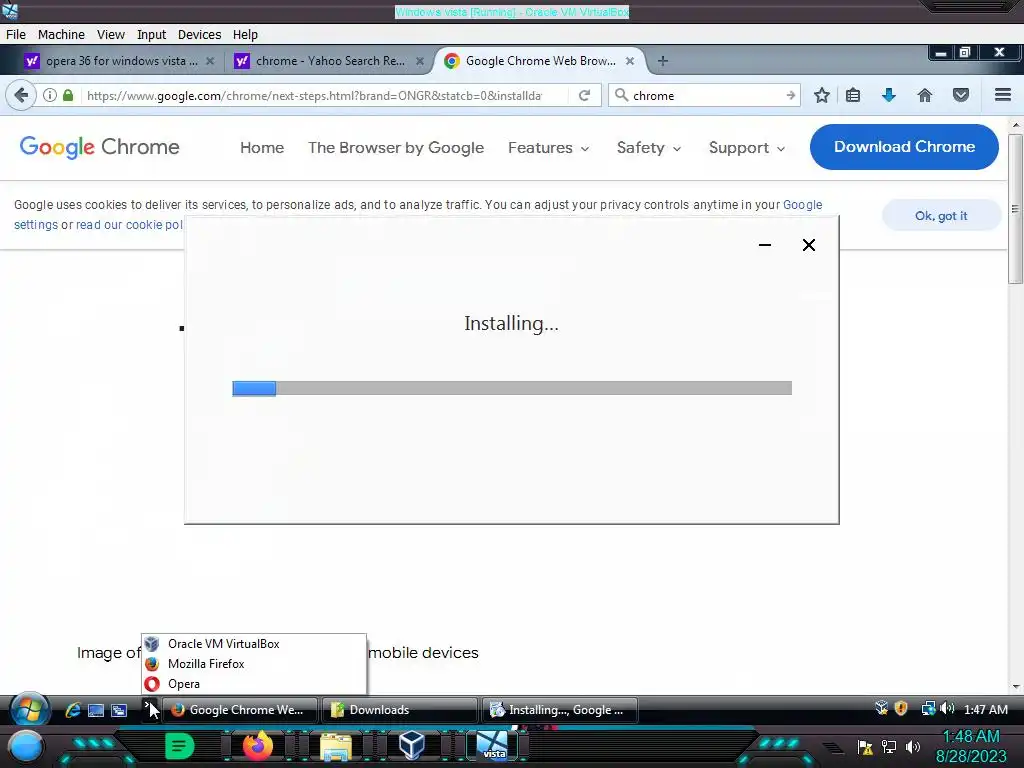Select the vista VM icon in host dock

tap(492, 745)
